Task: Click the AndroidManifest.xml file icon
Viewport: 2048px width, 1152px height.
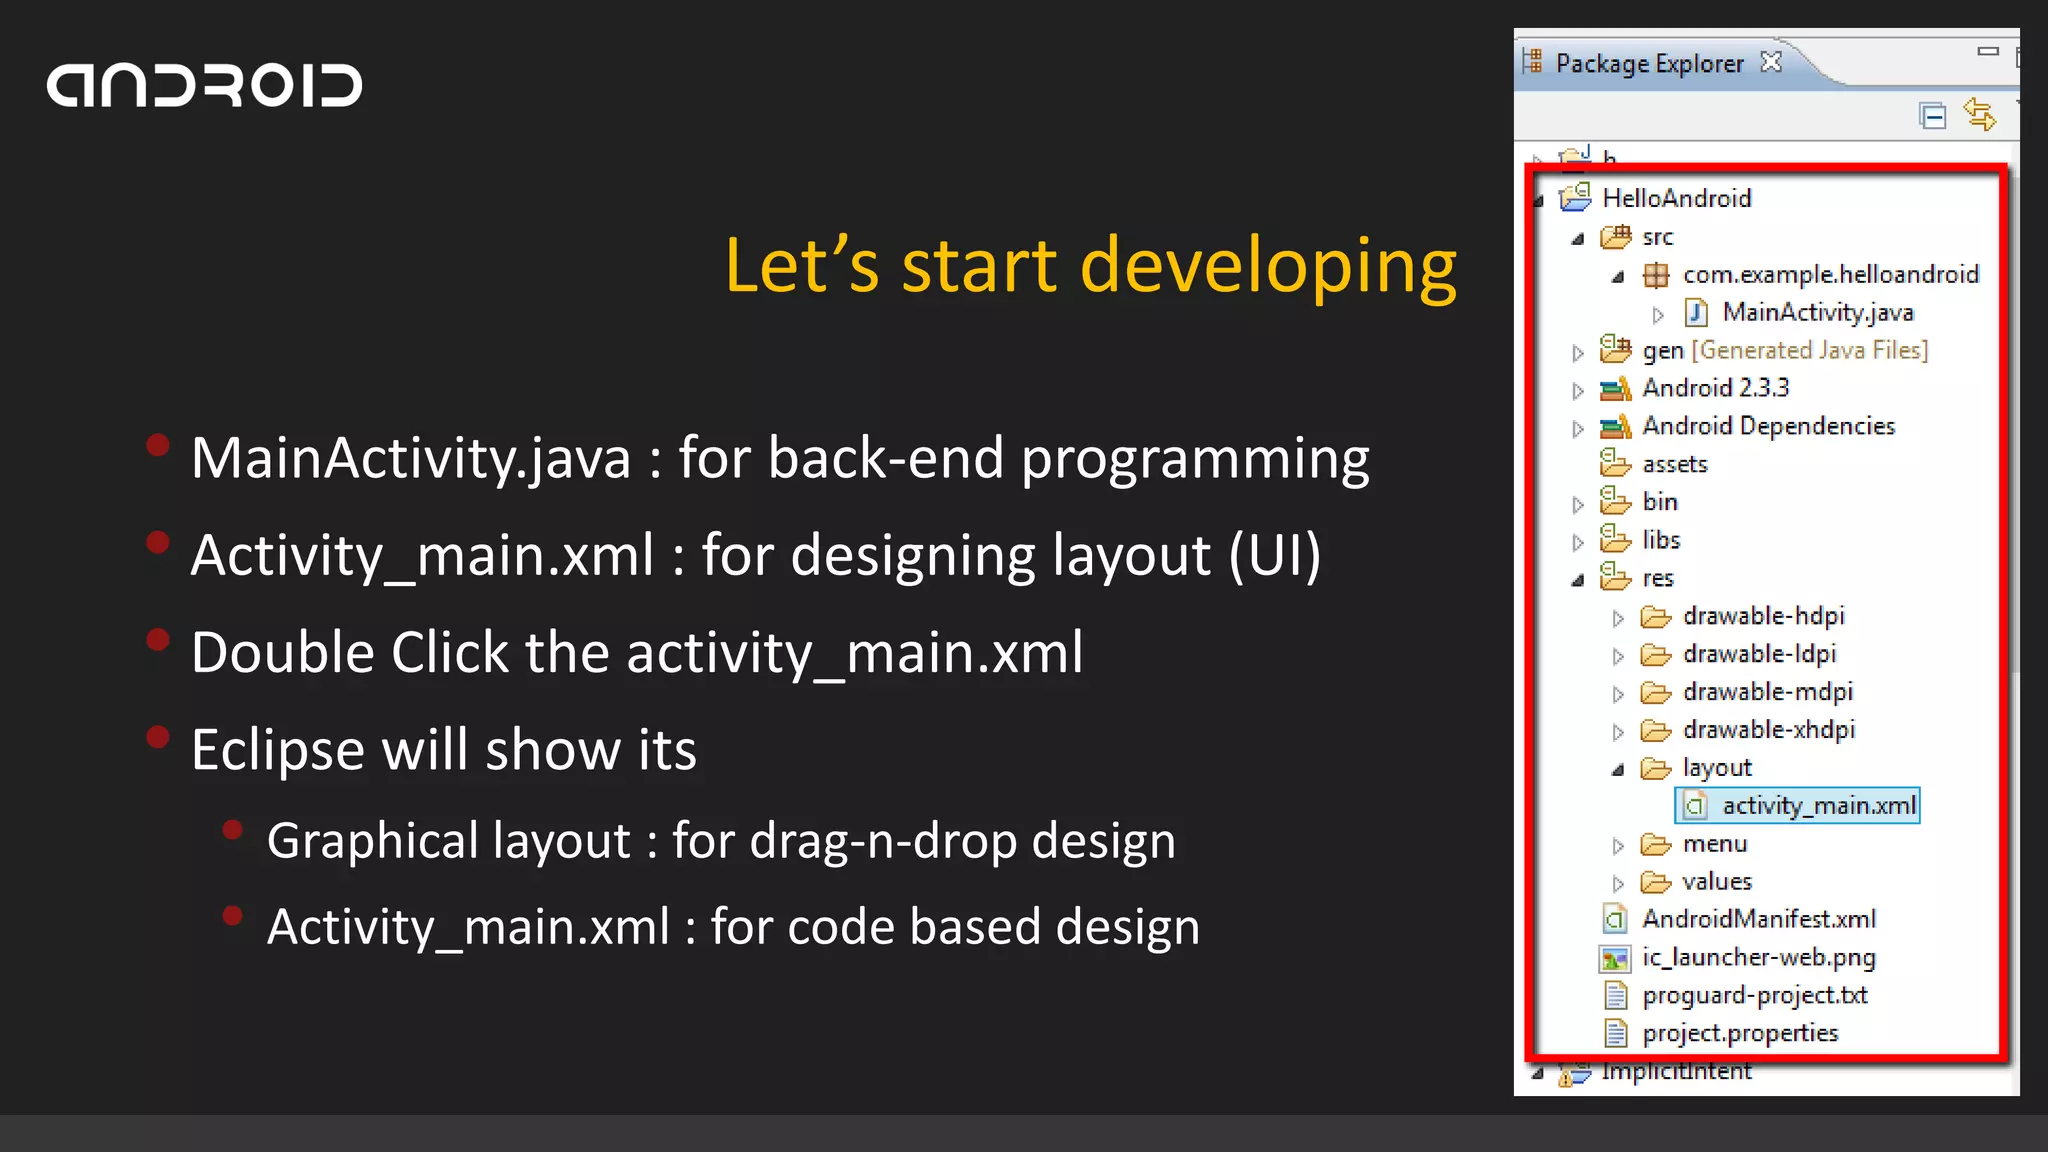Action: 1614,919
